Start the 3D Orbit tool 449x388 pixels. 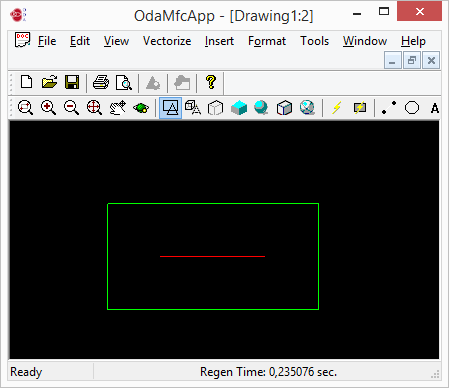pyautogui.click(x=141, y=108)
